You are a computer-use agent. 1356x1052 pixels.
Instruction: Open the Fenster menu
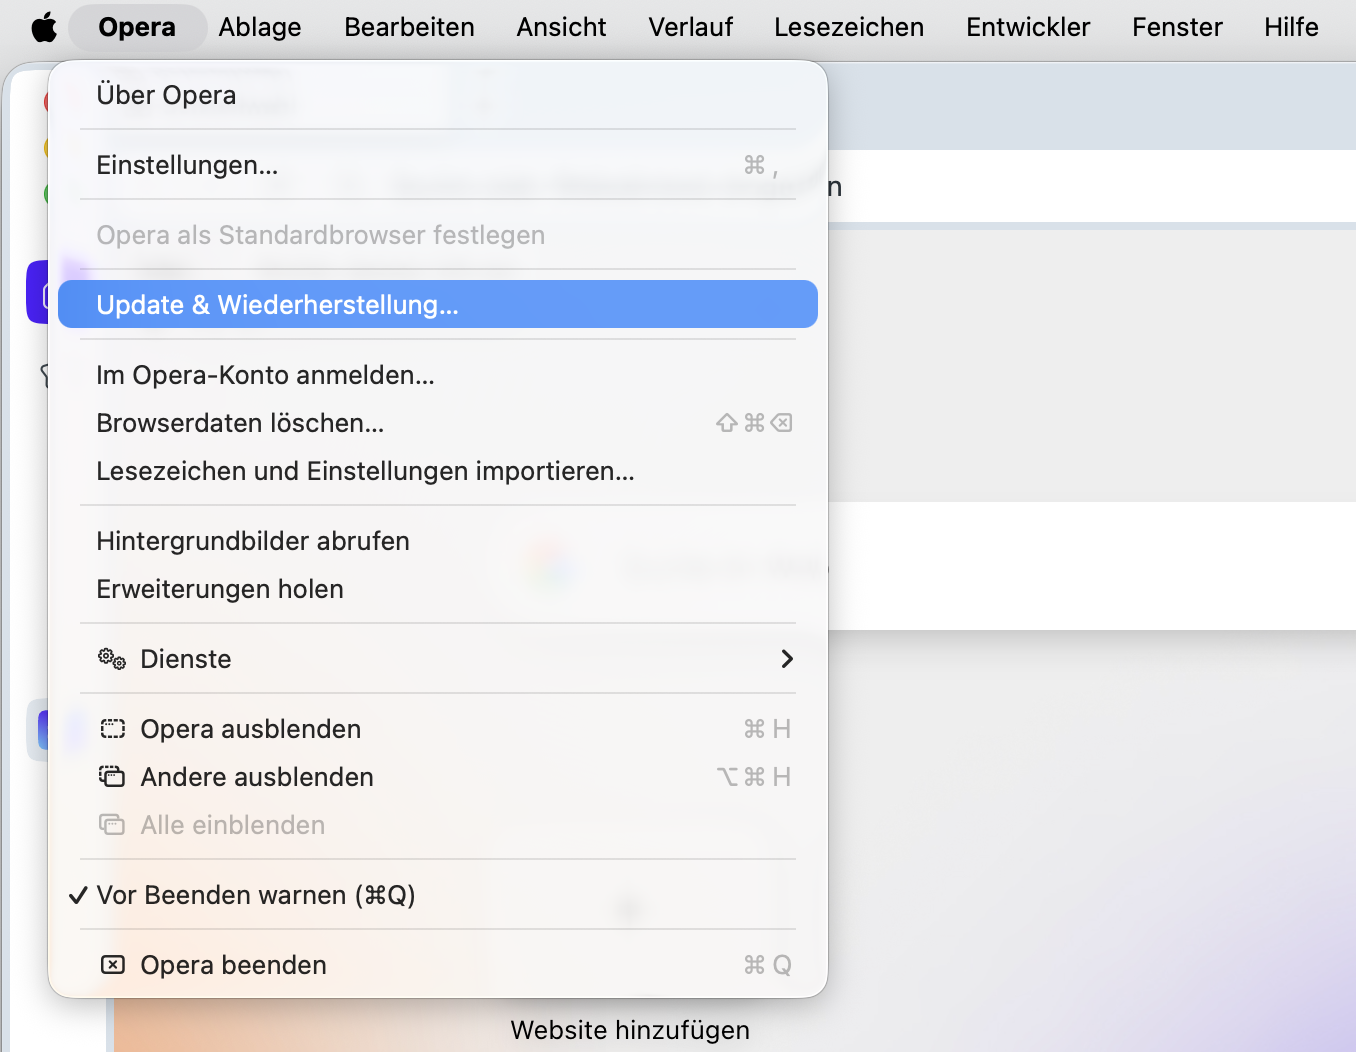[1177, 27]
